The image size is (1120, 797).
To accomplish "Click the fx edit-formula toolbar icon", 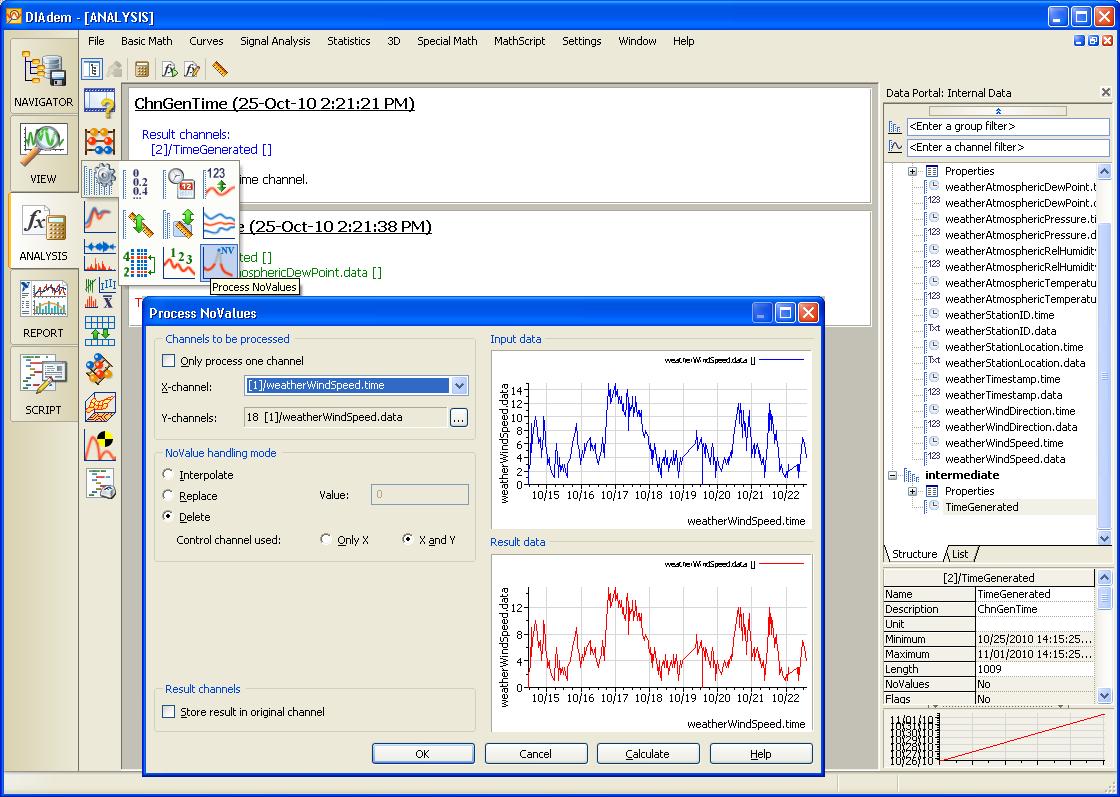I will point(191,69).
